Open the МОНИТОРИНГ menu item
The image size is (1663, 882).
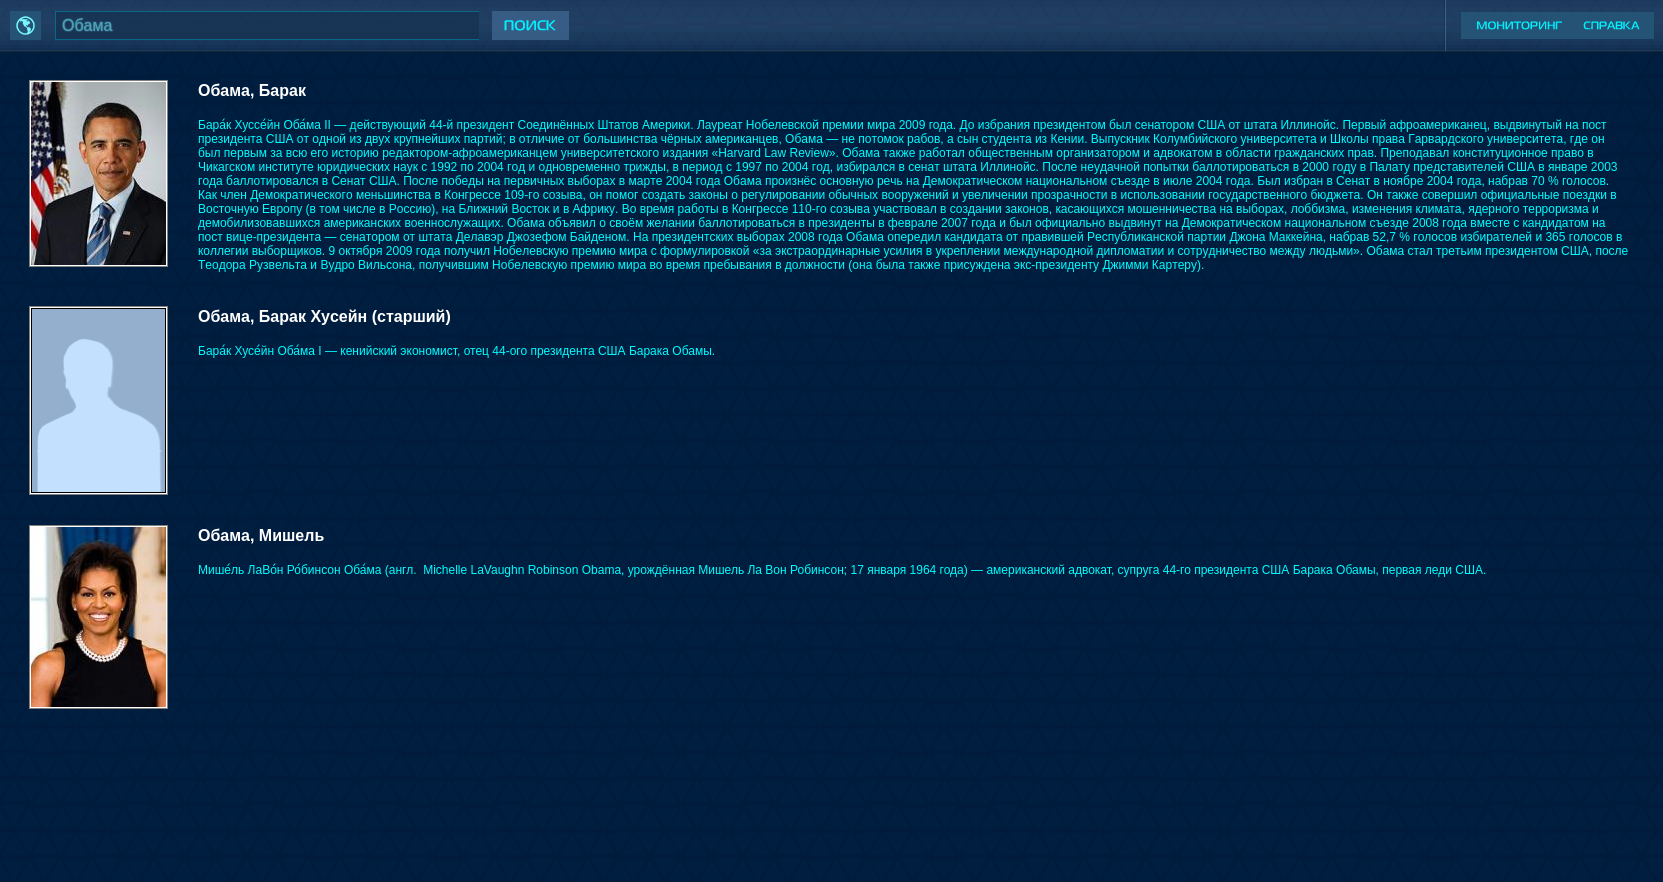[1518, 25]
